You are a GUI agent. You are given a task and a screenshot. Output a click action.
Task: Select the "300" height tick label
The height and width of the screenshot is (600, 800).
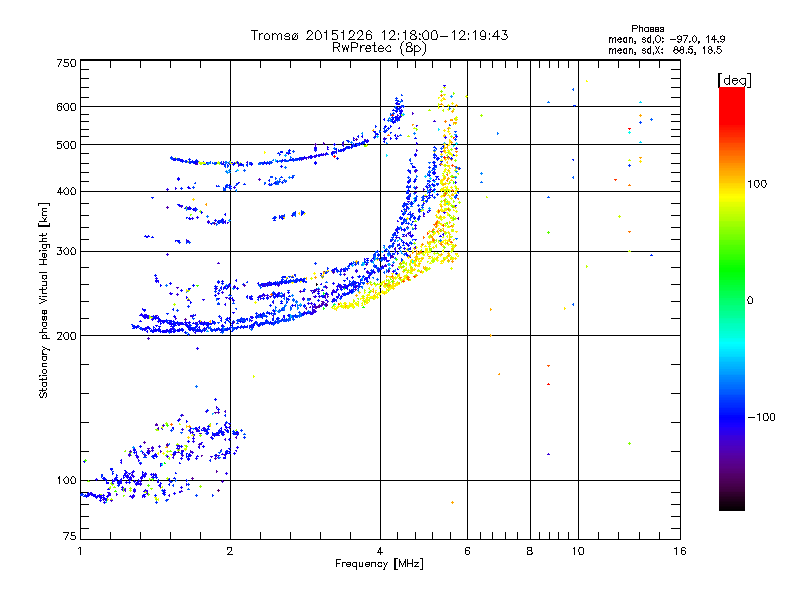[66, 252]
